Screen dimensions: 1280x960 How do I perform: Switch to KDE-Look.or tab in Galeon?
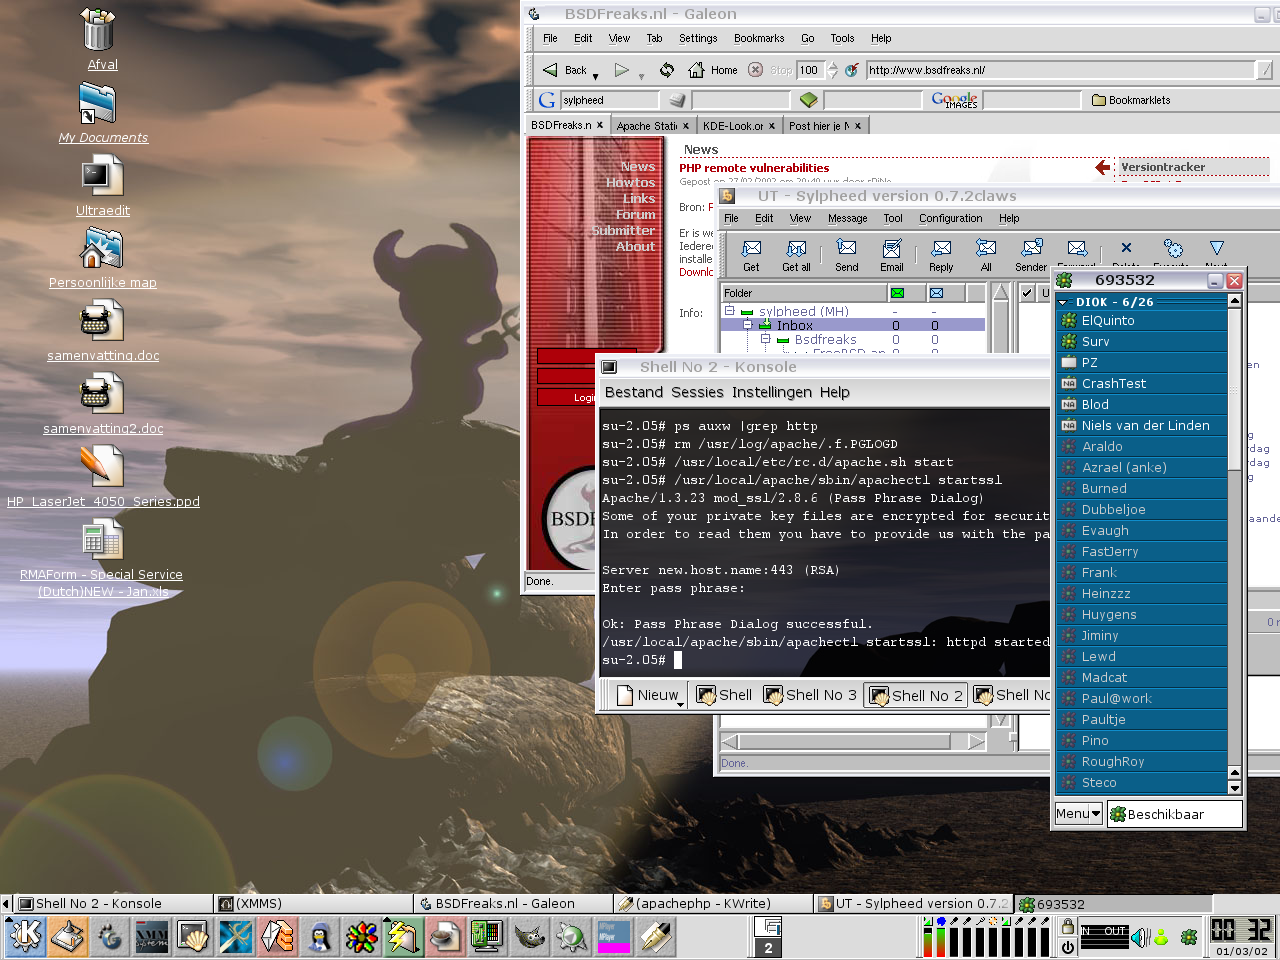pyautogui.click(x=738, y=126)
